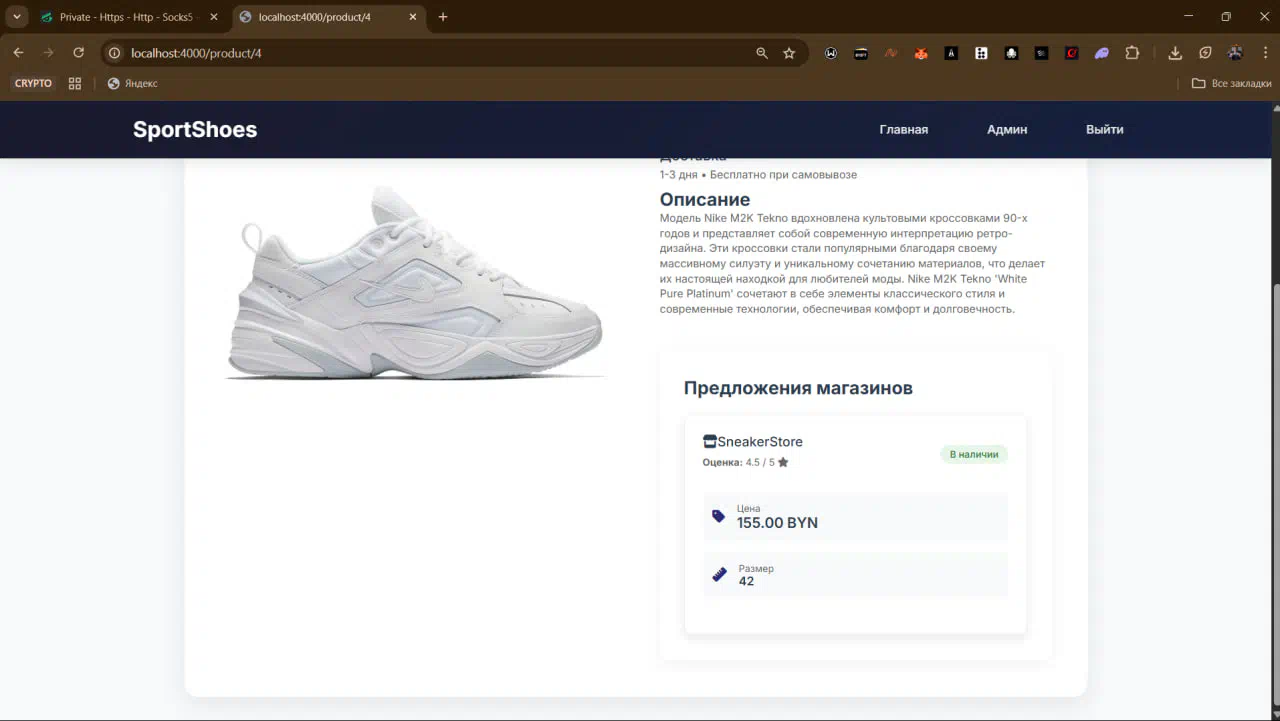Open the Все закладки bookmarks folder
1280x721 pixels.
1231,83
